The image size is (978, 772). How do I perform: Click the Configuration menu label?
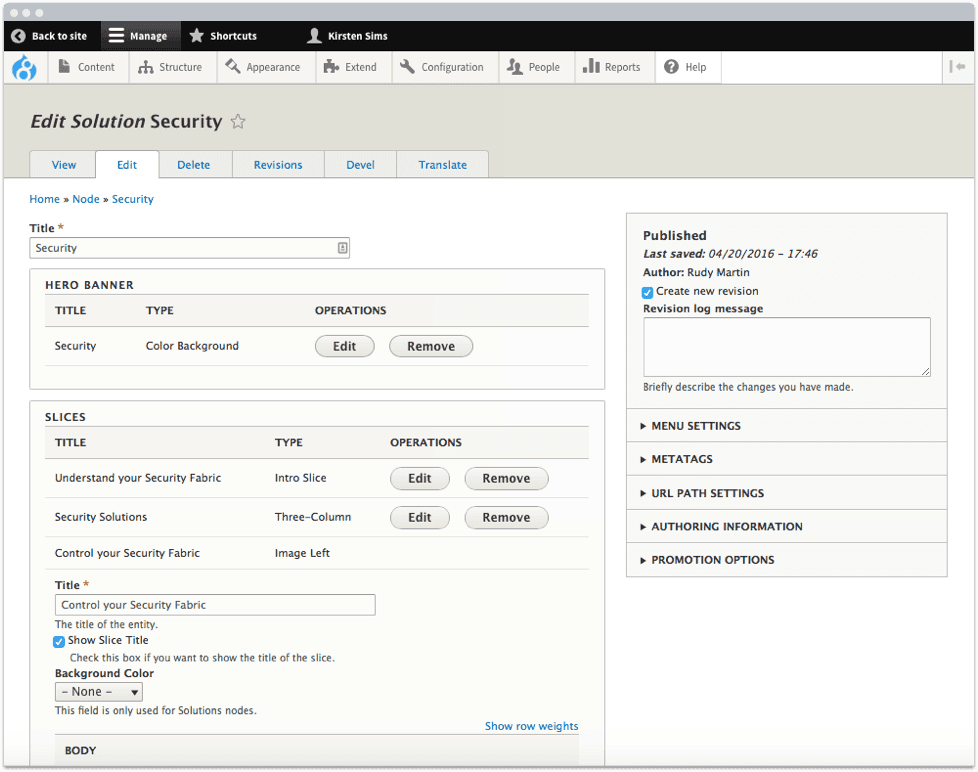452,67
